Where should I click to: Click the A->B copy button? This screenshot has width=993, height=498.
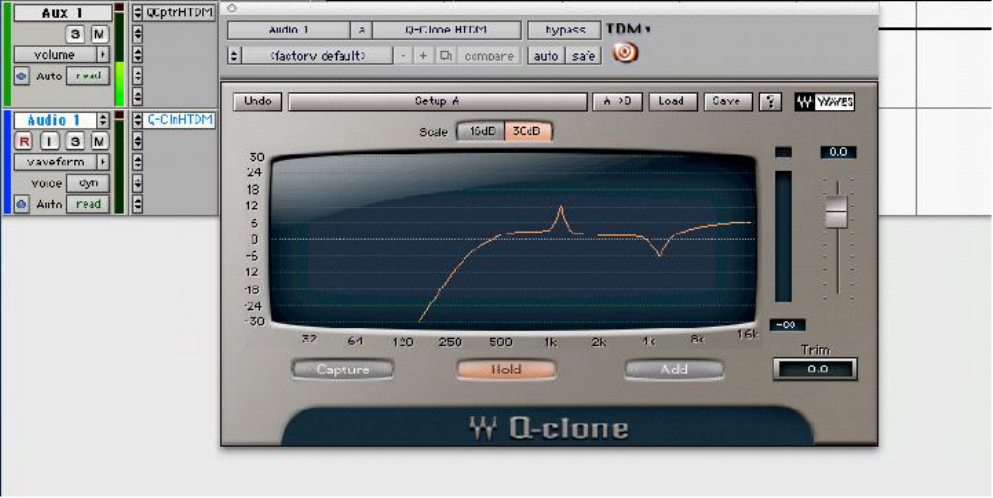pos(617,101)
